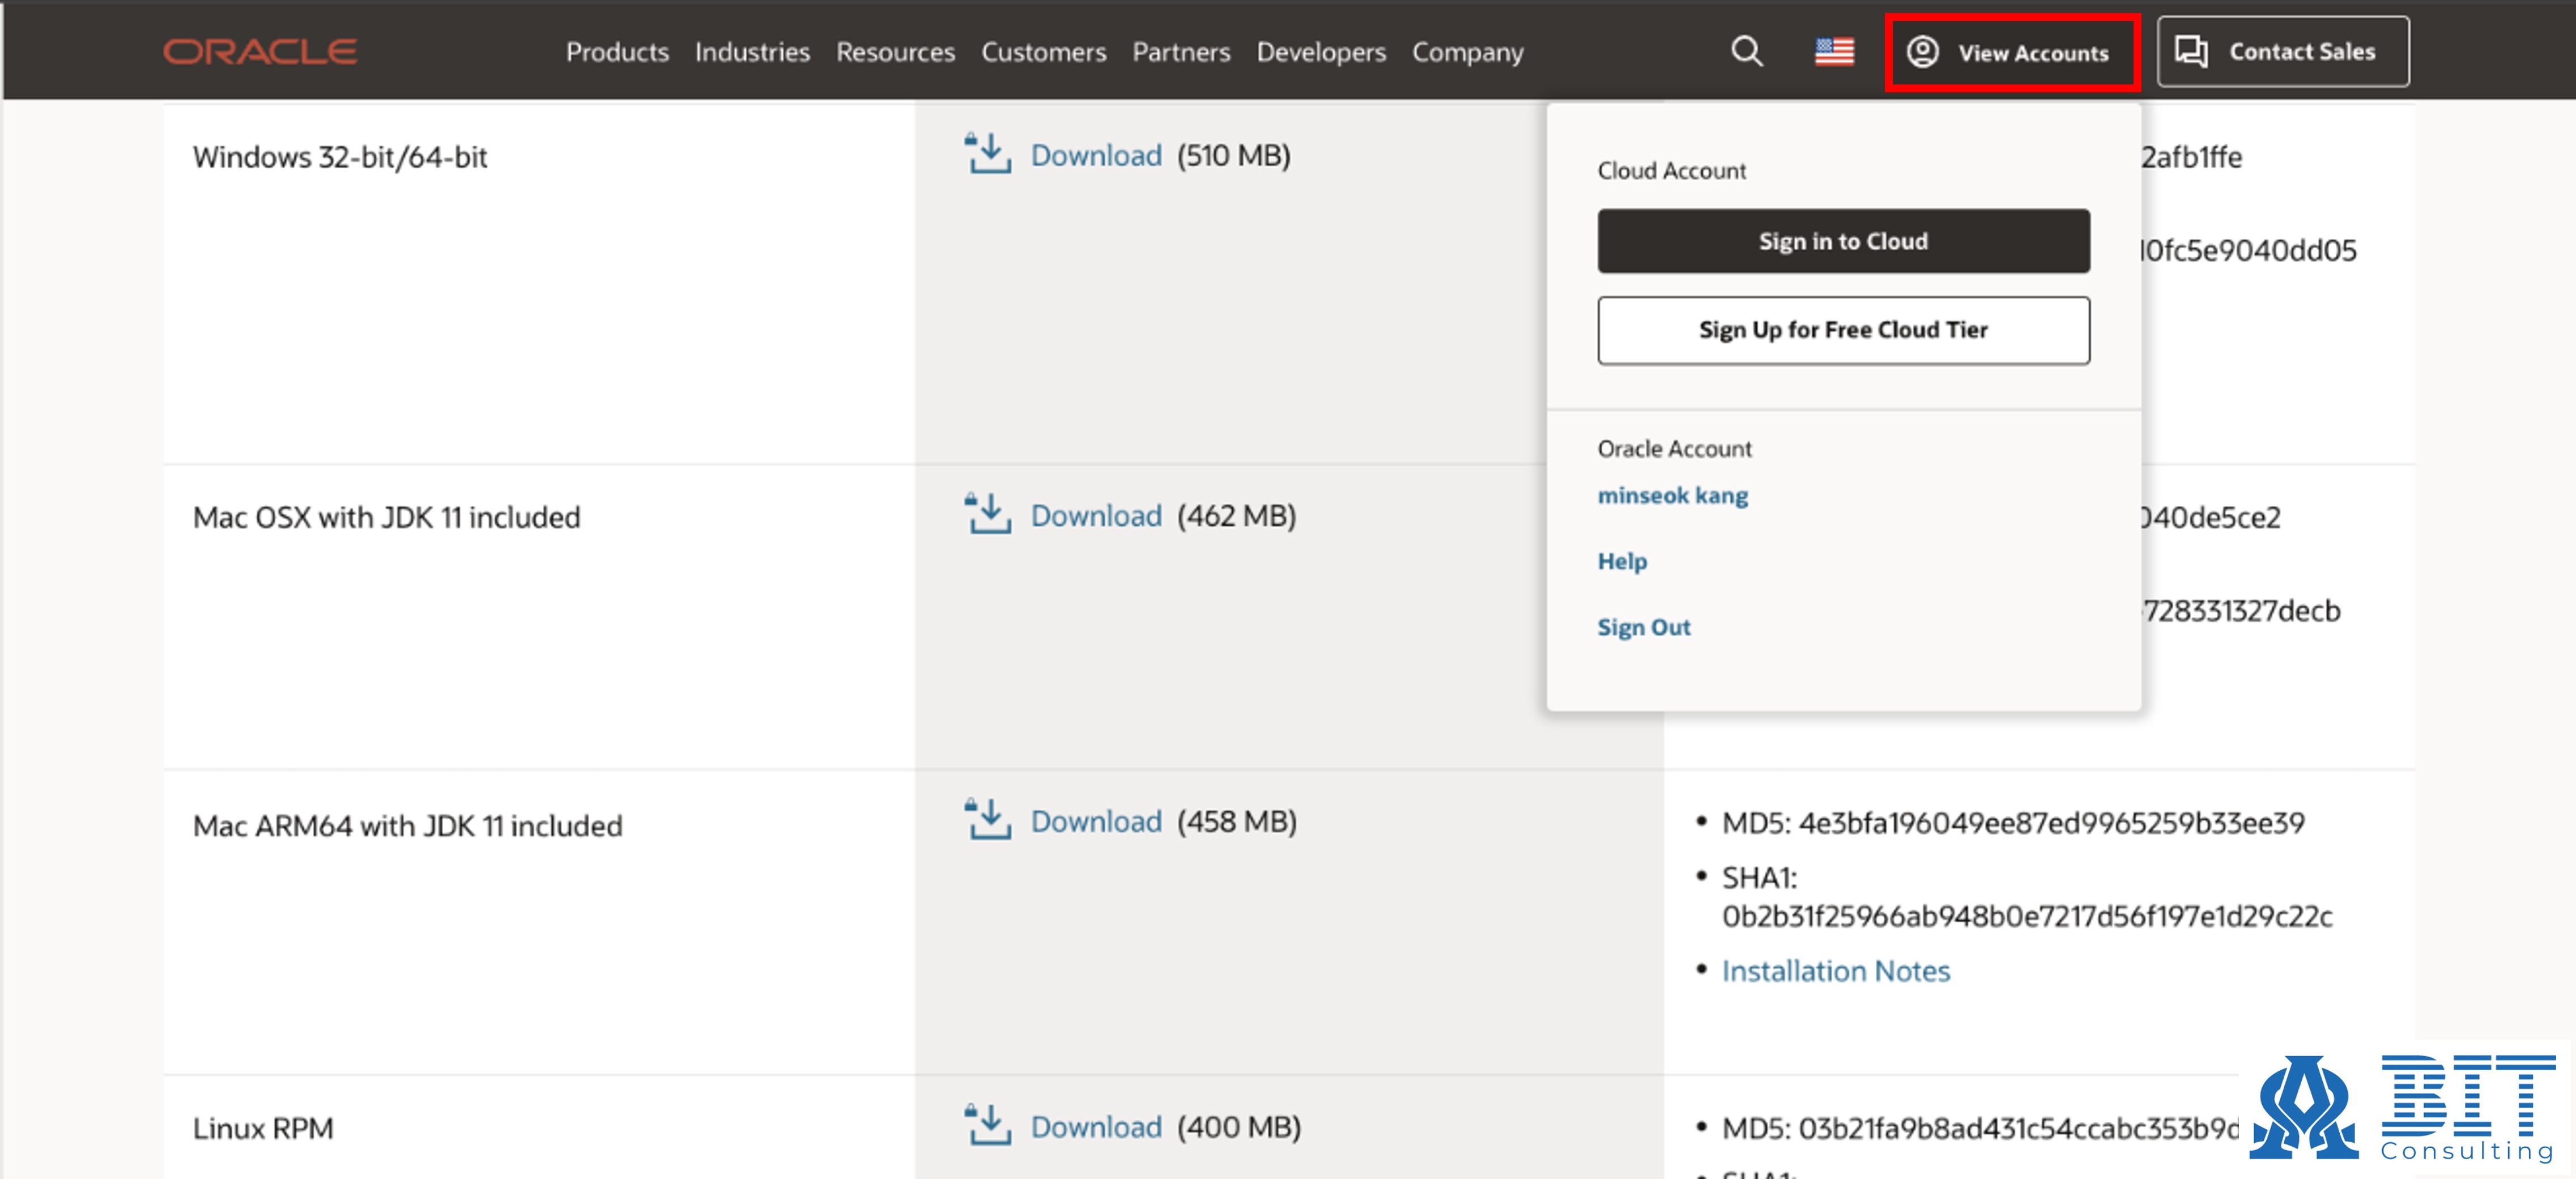This screenshot has width=2576, height=1179.
Task: Click the Linux RPM MD5 03b21fa9b8ad checksum
Action: (1980, 1128)
